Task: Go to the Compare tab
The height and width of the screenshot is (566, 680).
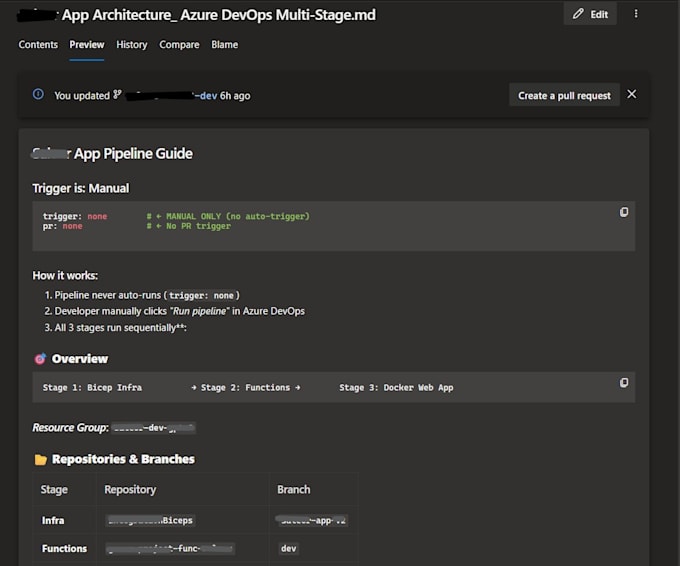Action: (x=179, y=45)
